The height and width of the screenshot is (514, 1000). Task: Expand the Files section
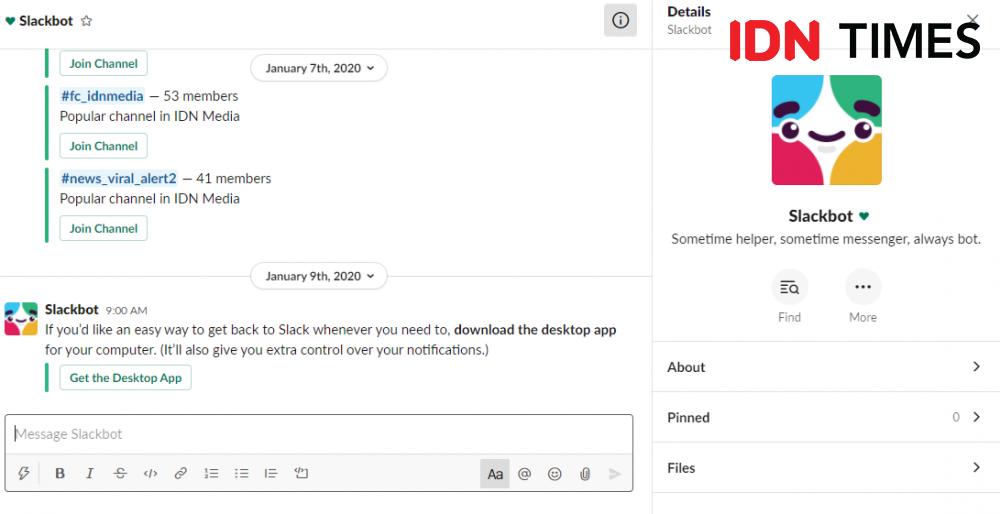[826, 467]
